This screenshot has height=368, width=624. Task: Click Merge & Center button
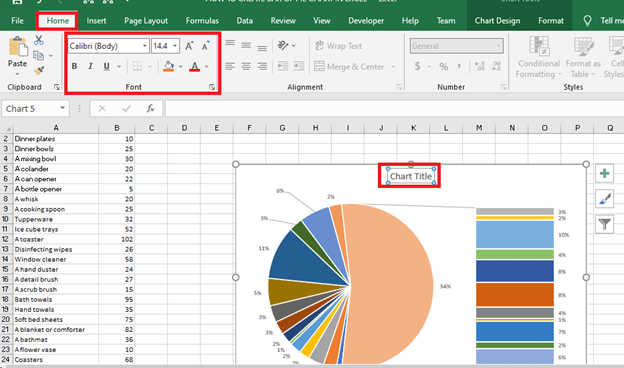point(349,66)
